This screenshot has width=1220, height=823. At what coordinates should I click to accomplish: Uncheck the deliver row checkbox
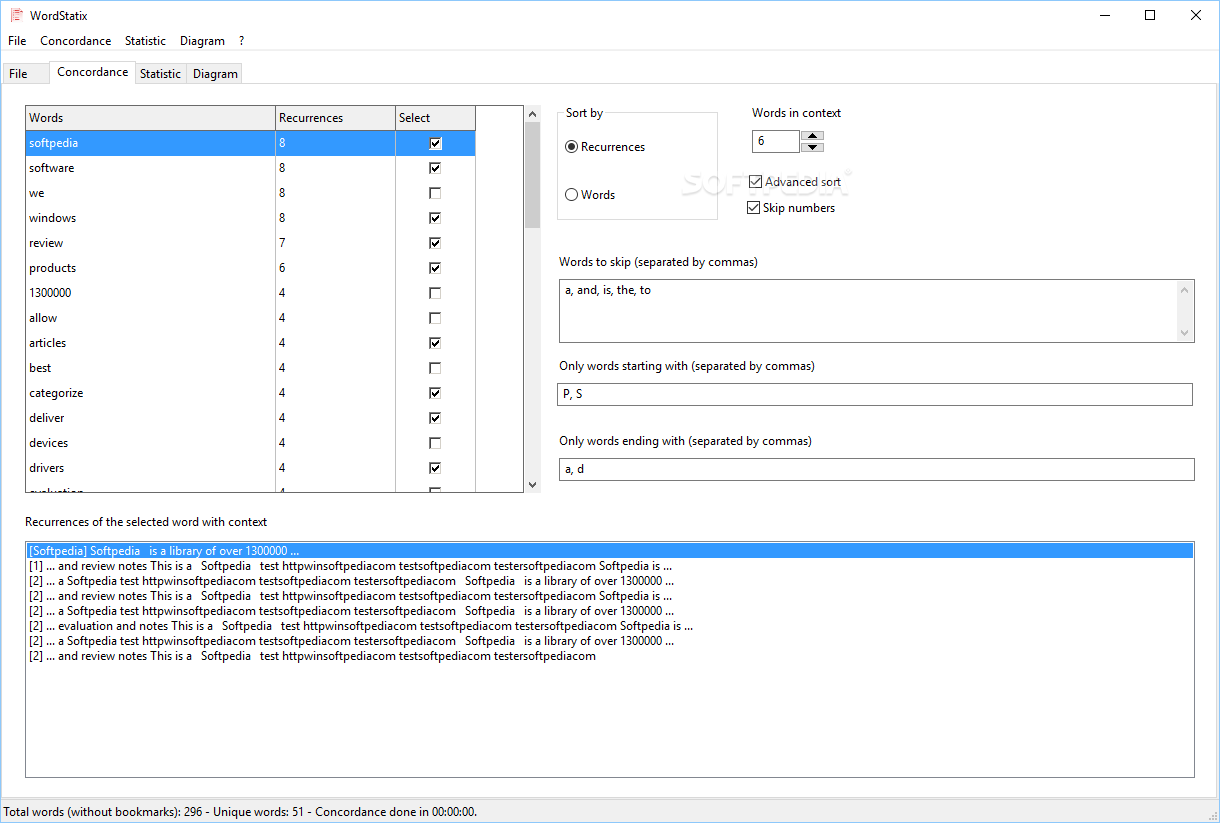point(435,418)
